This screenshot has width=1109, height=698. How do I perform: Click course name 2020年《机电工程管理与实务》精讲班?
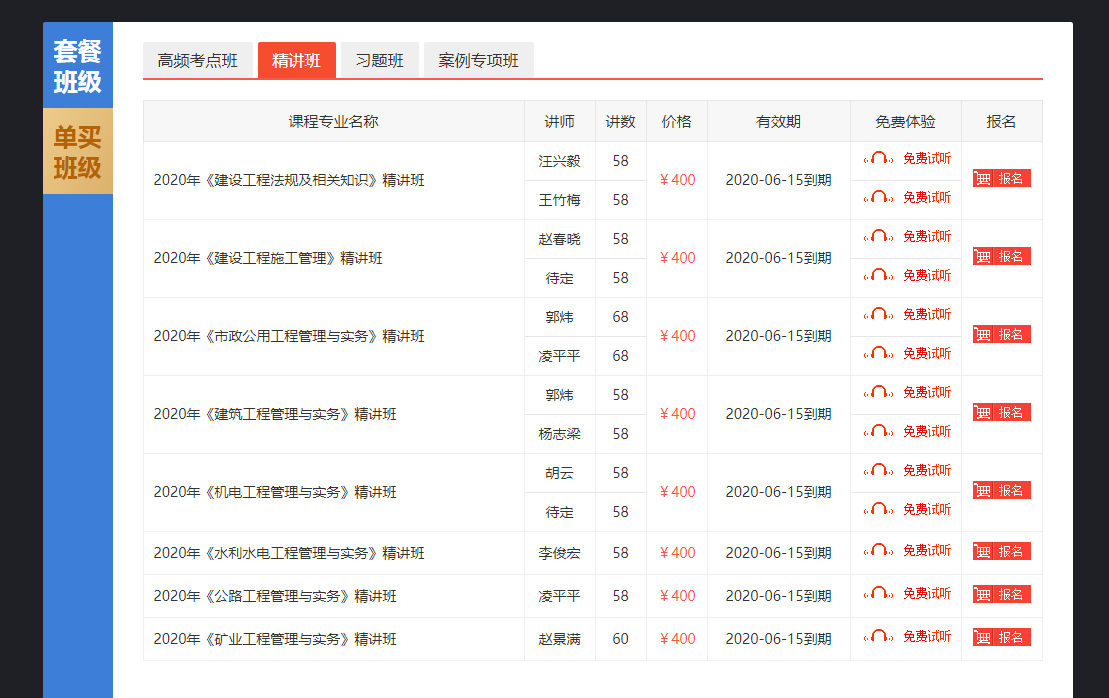tap(275, 491)
